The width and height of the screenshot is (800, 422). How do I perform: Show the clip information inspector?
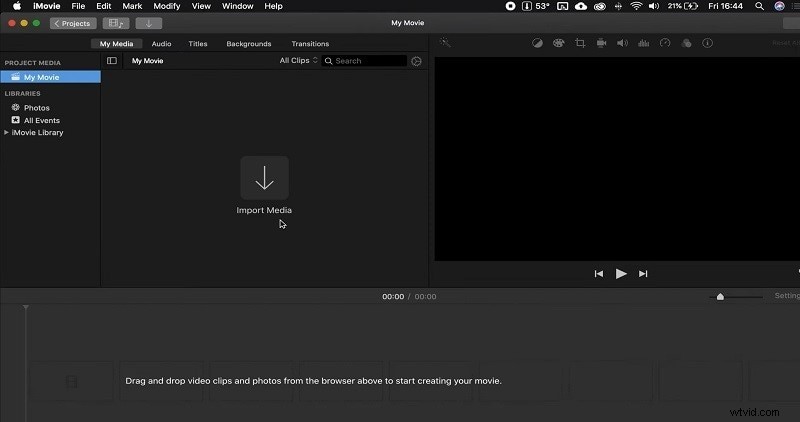coord(708,43)
